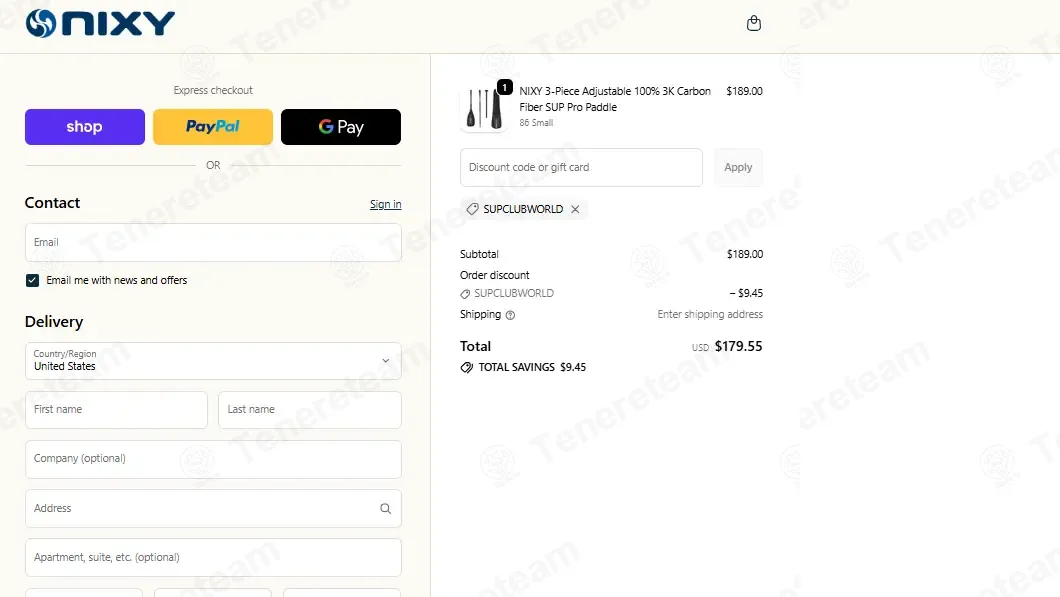This screenshot has width=1060, height=597.
Task: Remove the SUPCLUBWORLD discount code
Action: click(575, 210)
